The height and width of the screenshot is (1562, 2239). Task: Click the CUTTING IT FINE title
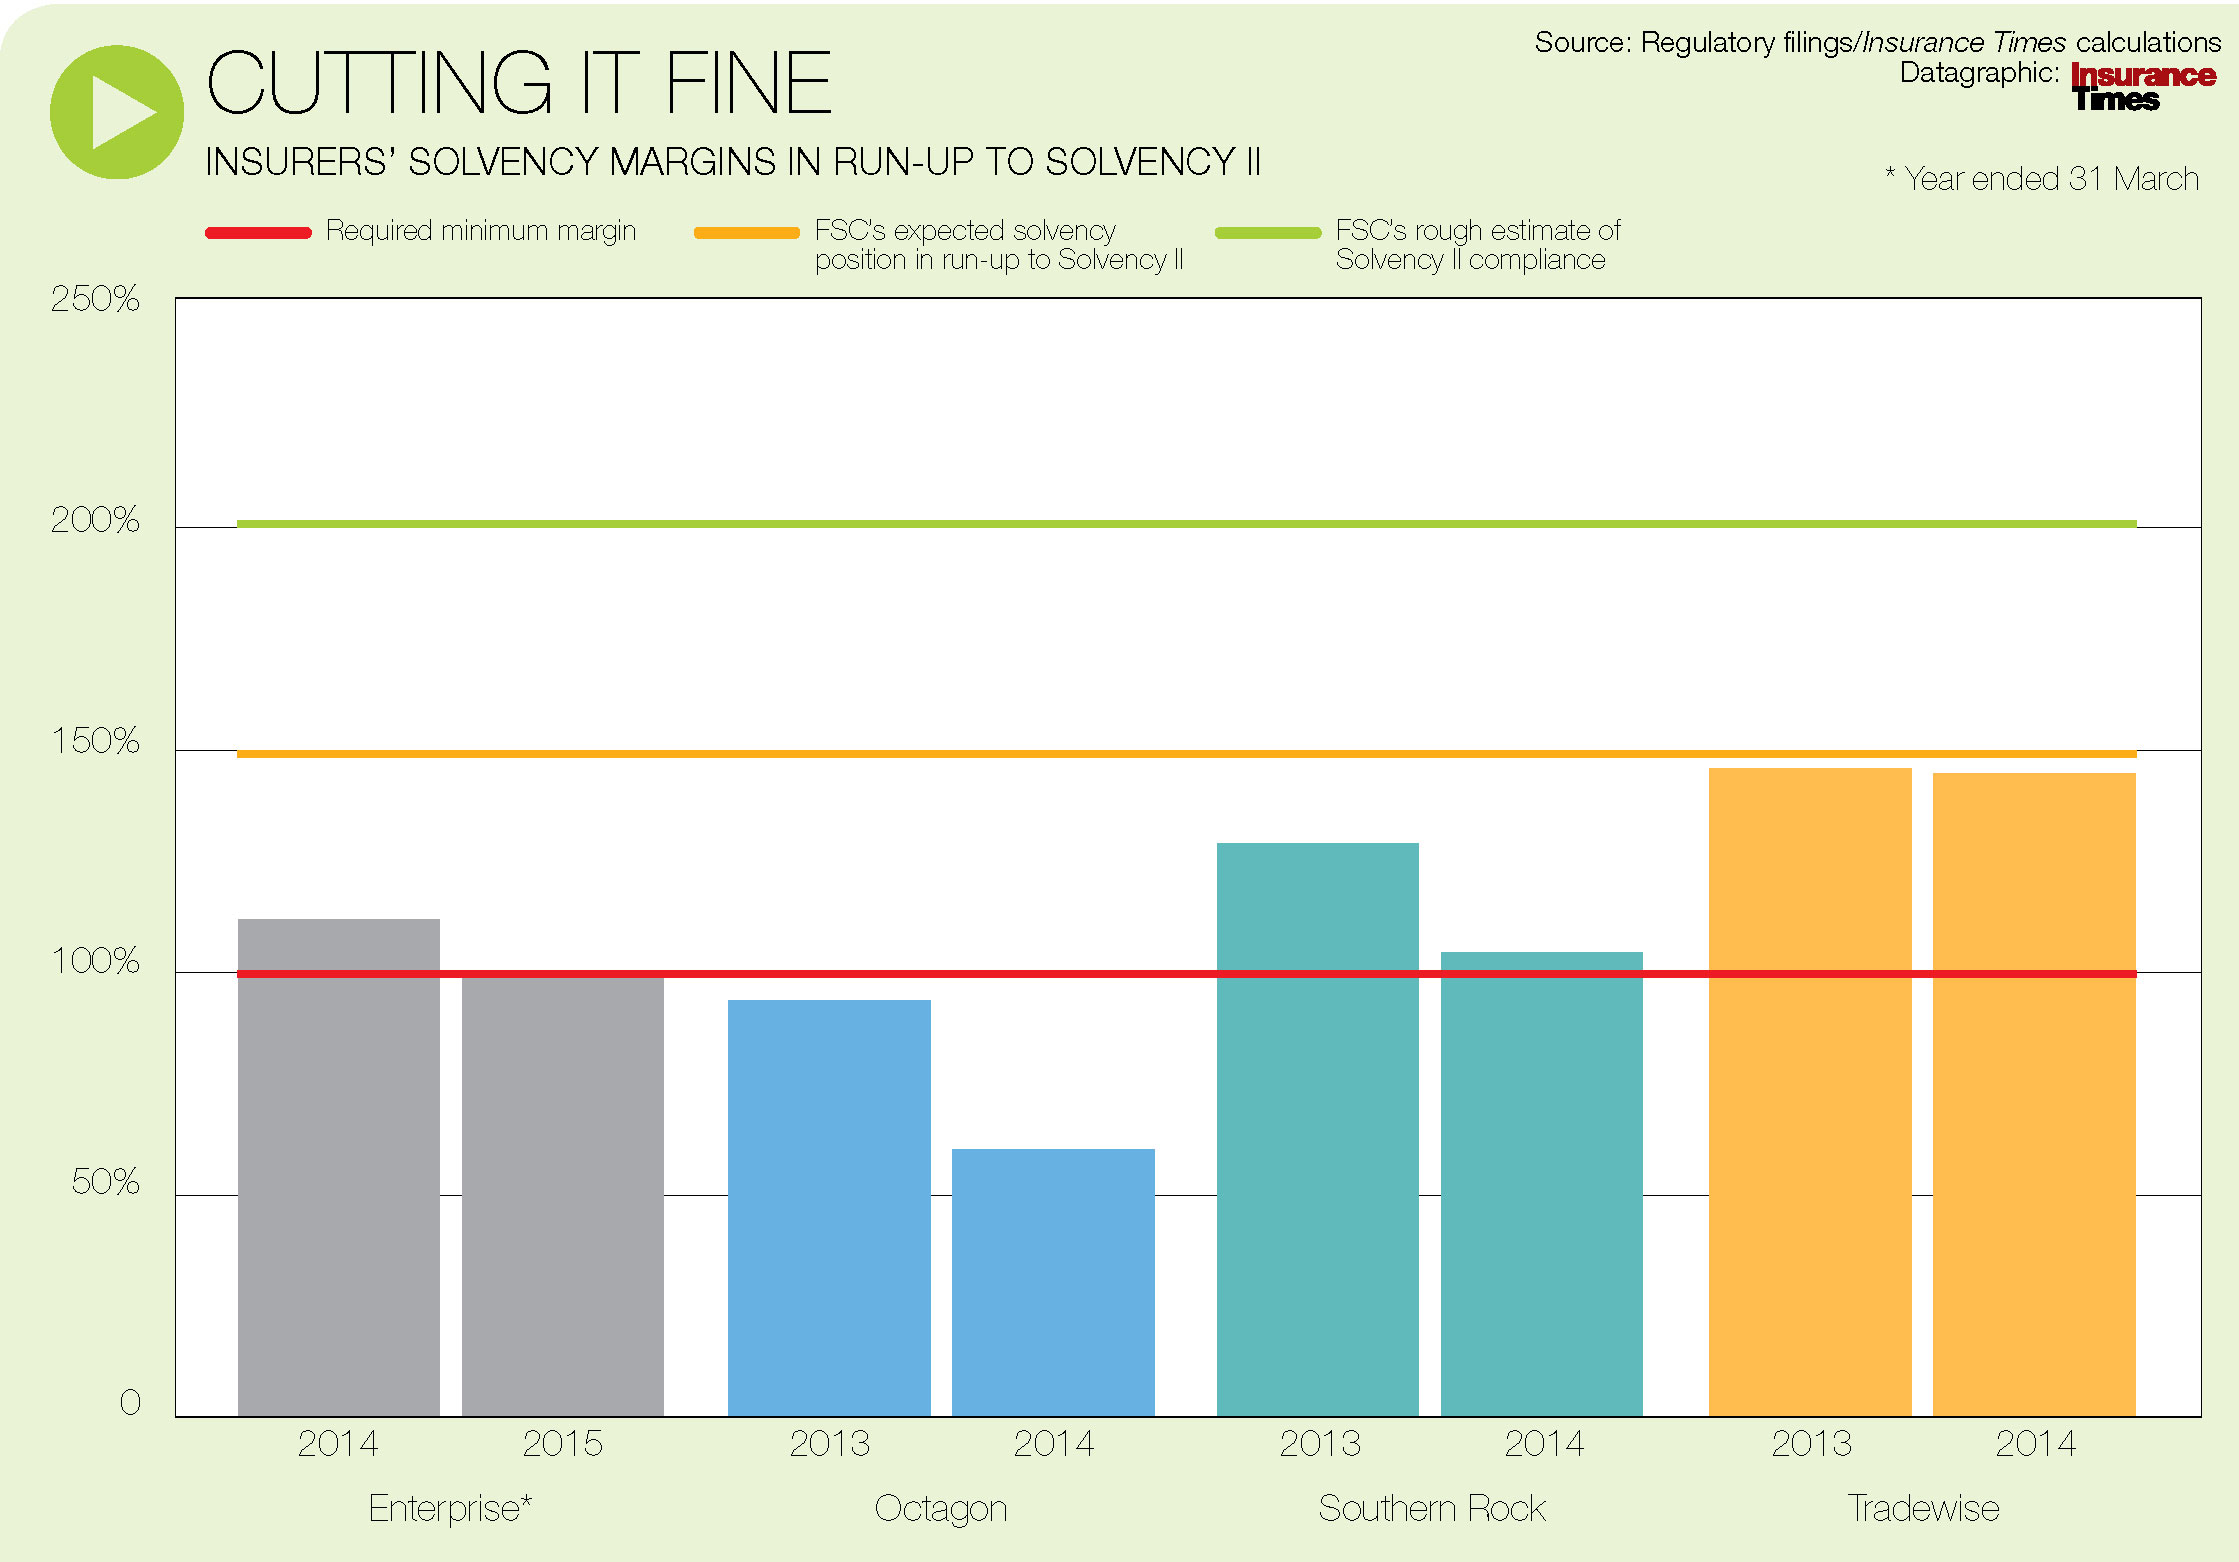[x=518, y=83]
